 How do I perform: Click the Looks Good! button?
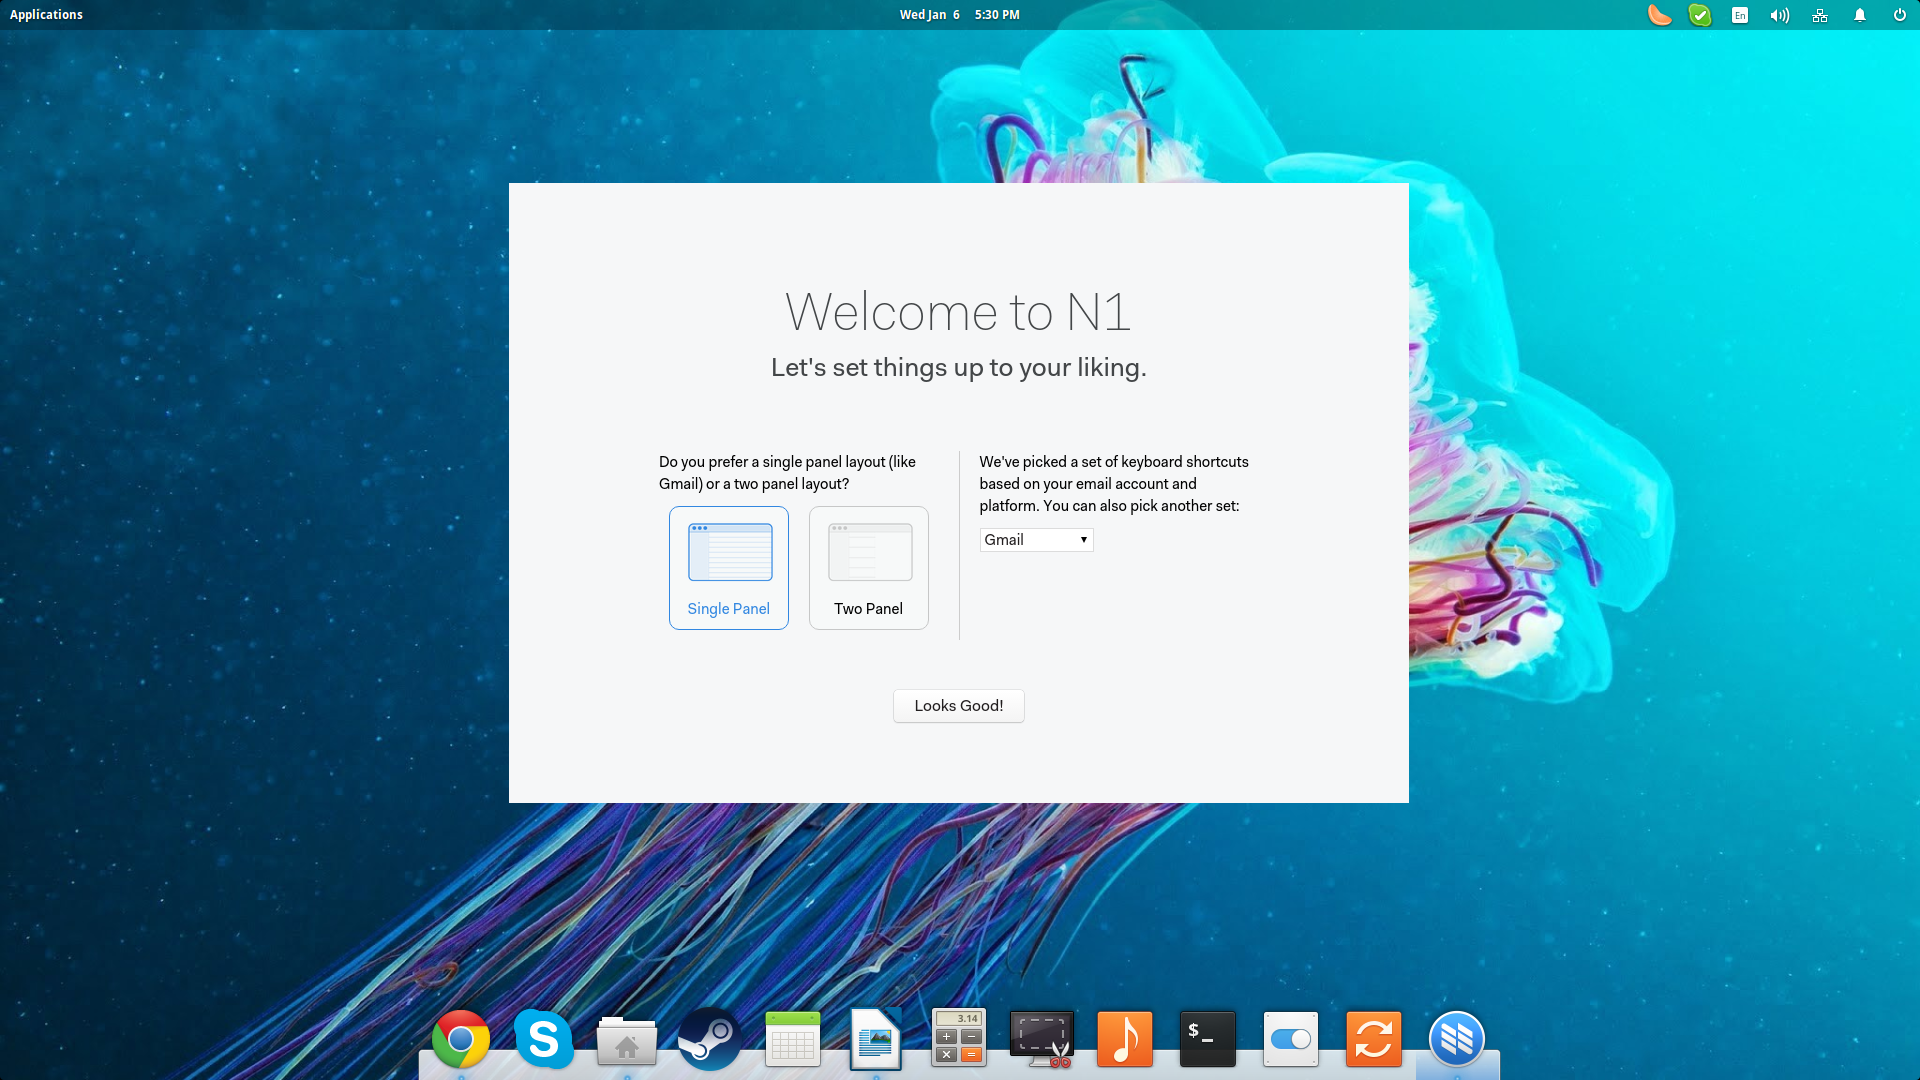pos(958,706)
